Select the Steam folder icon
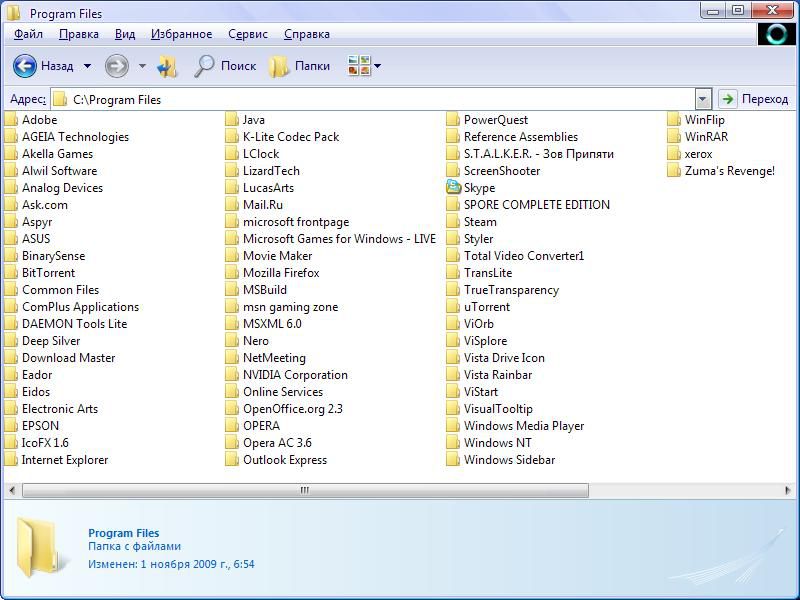 [453, 222]
